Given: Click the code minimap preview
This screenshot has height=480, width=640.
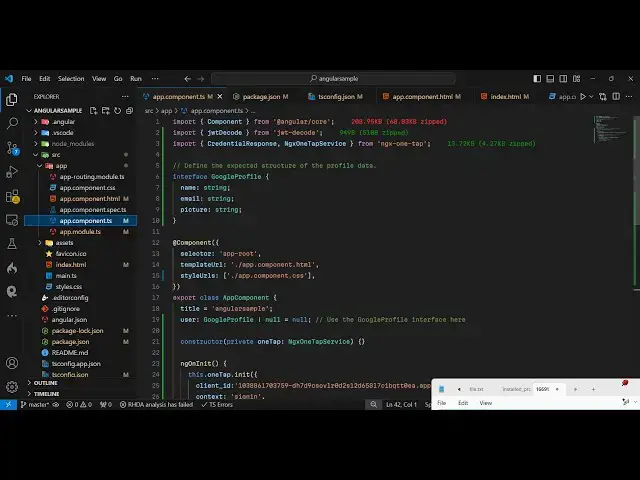Looking at the screenshot, I should [611, 130].
